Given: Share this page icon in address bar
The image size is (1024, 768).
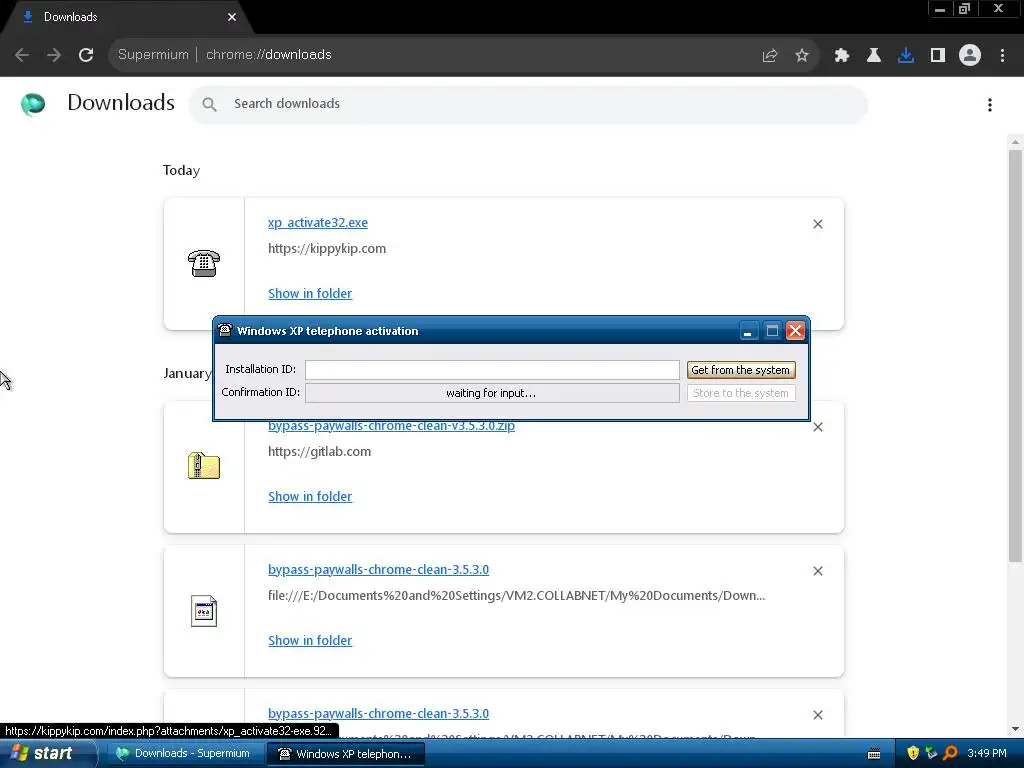Looking at the screenshot, I should (x=770, y=56).
